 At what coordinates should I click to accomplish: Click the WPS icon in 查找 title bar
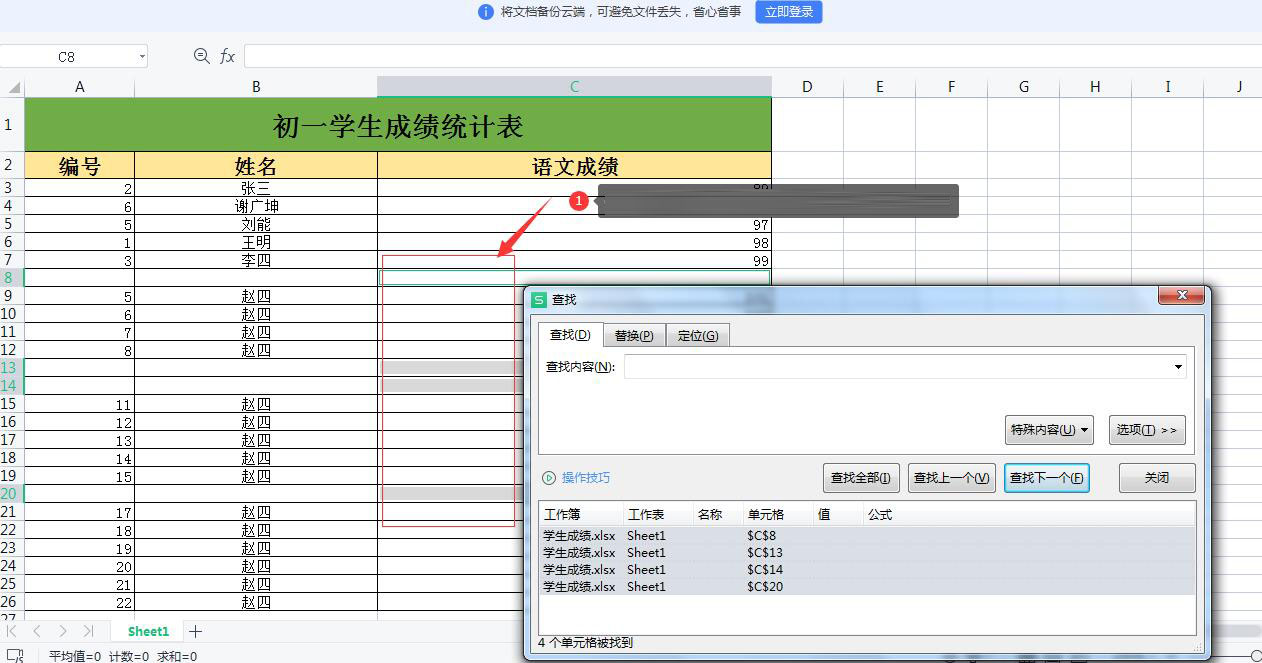point(540,299)
